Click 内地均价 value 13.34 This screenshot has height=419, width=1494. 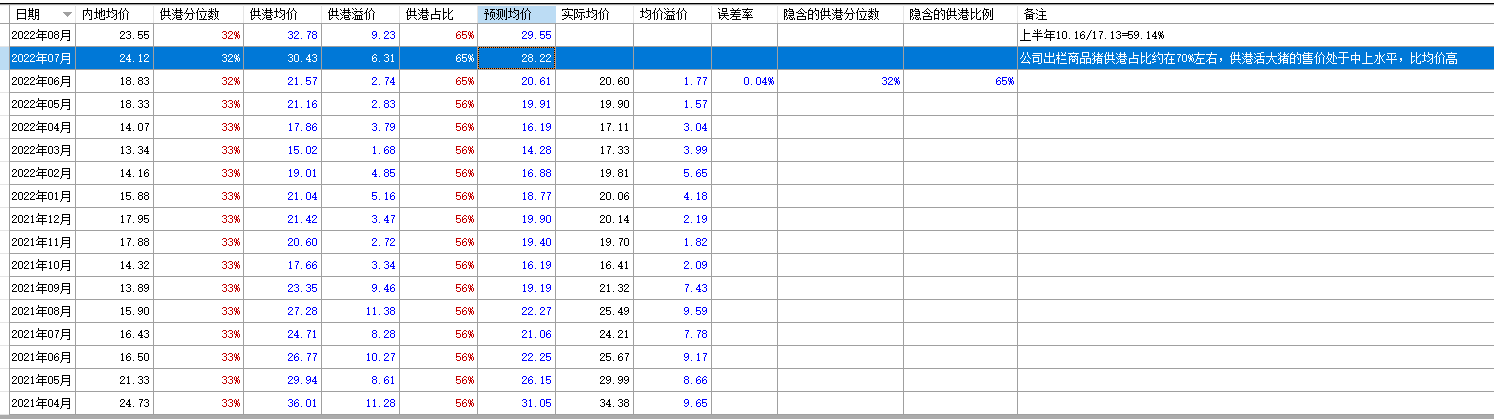click(115, 150)
